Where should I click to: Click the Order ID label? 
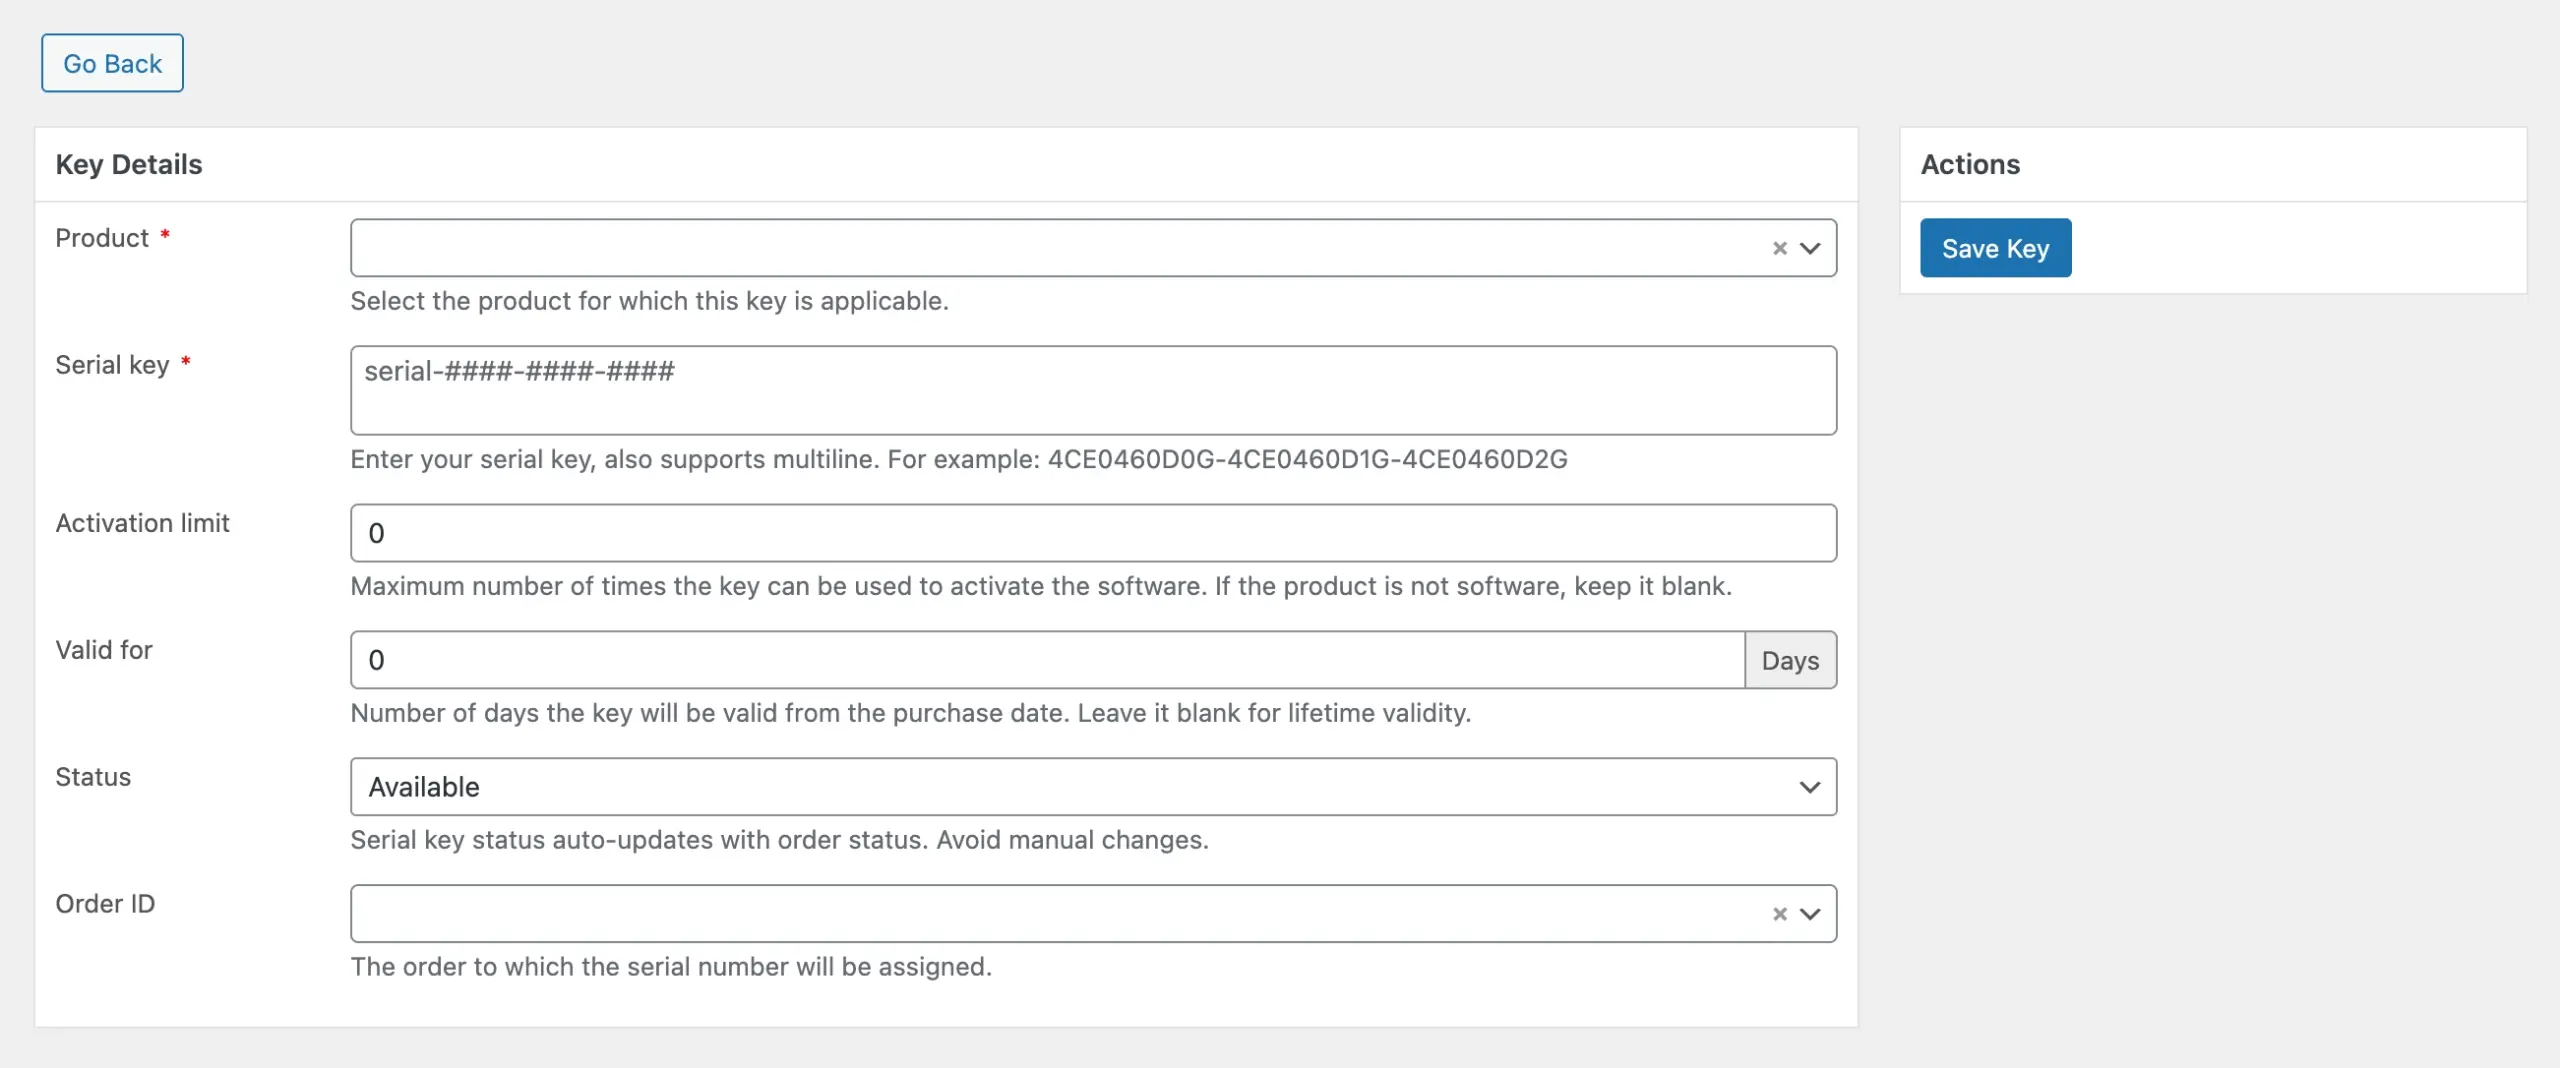pos(105,904)
